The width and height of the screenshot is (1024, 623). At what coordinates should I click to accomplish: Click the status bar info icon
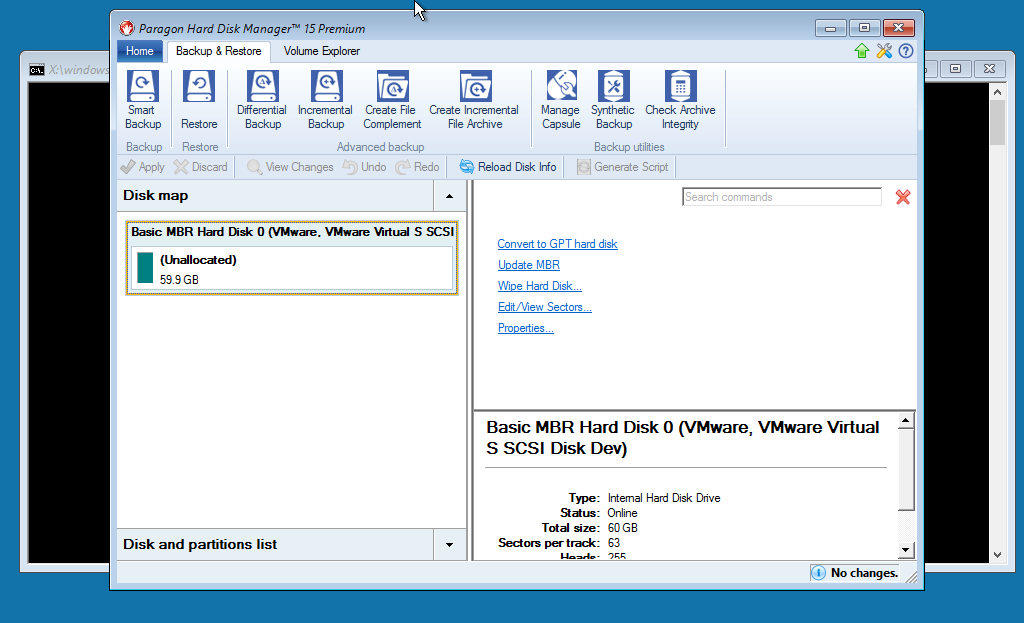click(x=818, y=573)
